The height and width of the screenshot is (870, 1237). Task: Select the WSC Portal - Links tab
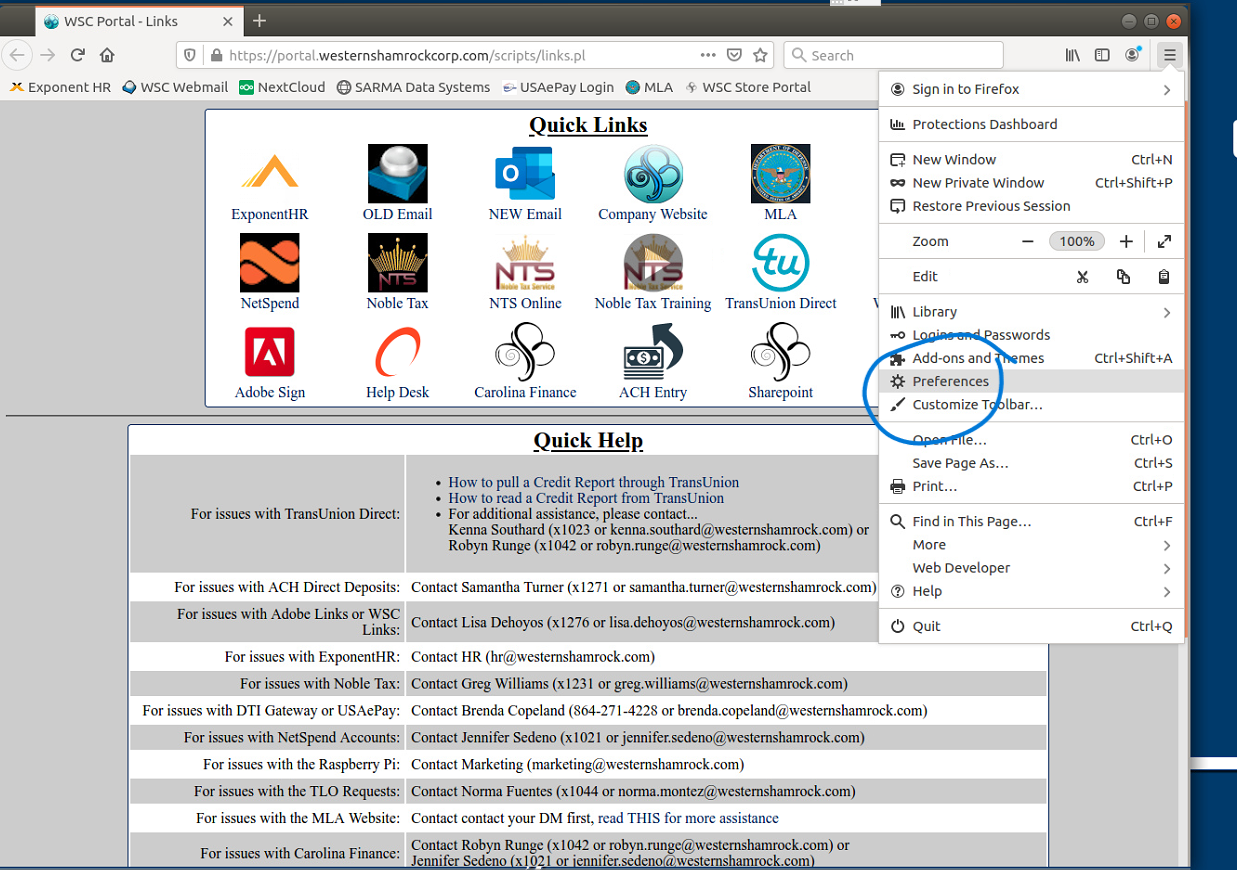point(139,21)
